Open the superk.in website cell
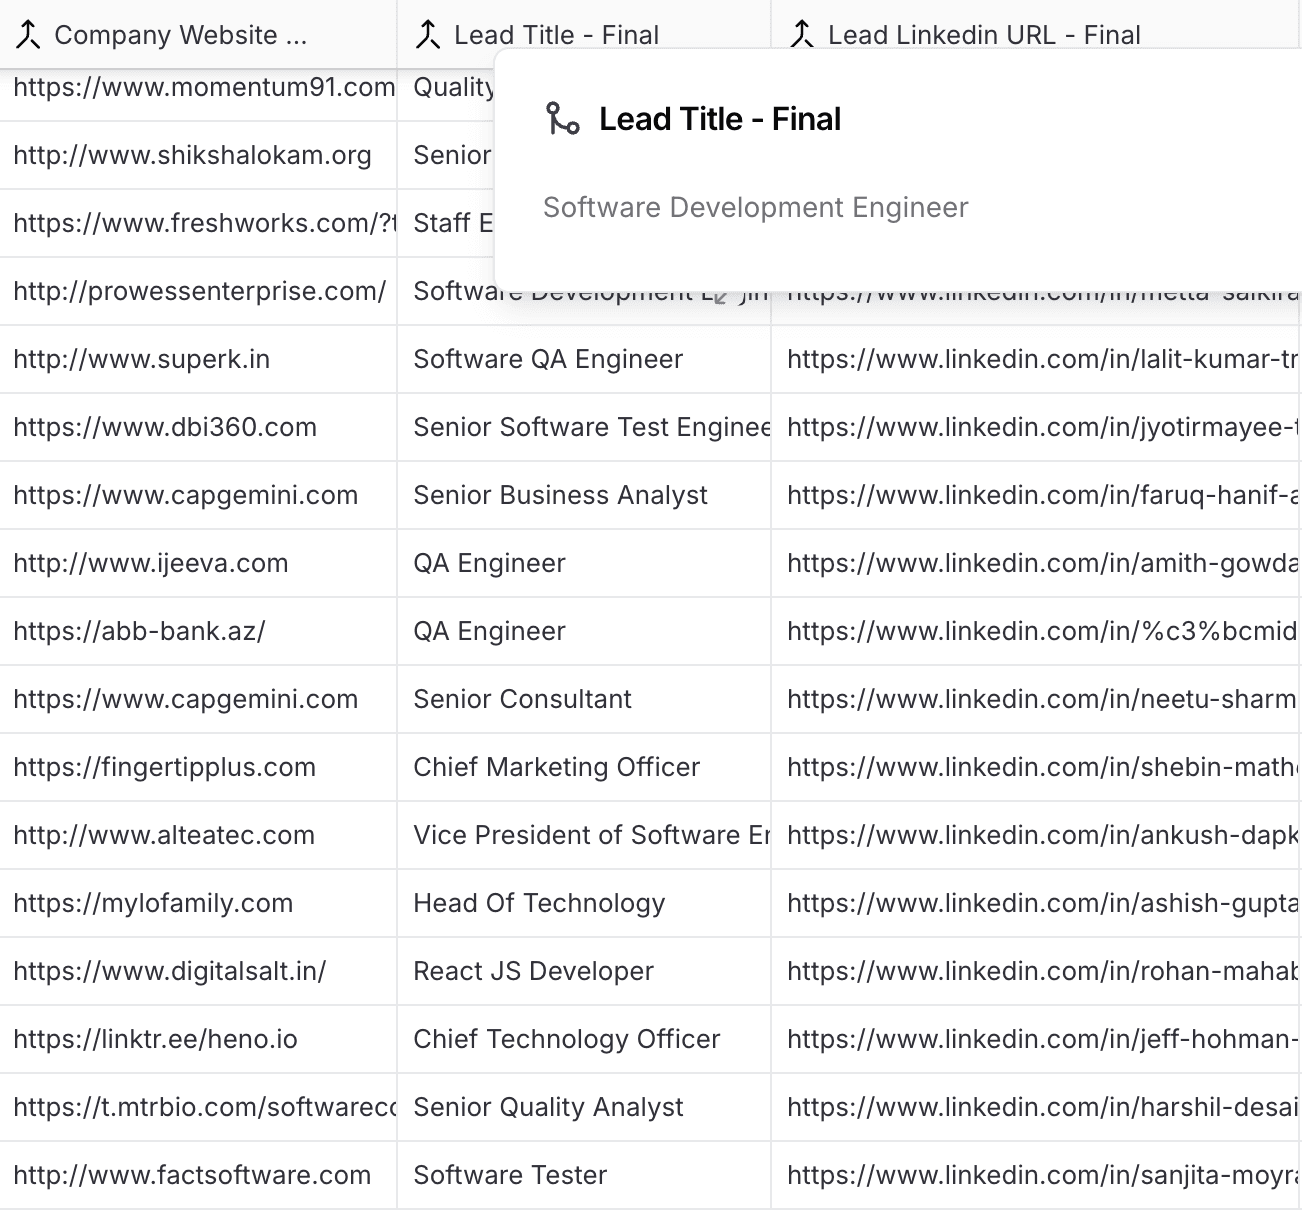This screenshot has height=1210, width=1302. pyautogui.click(x=198, y=359)
